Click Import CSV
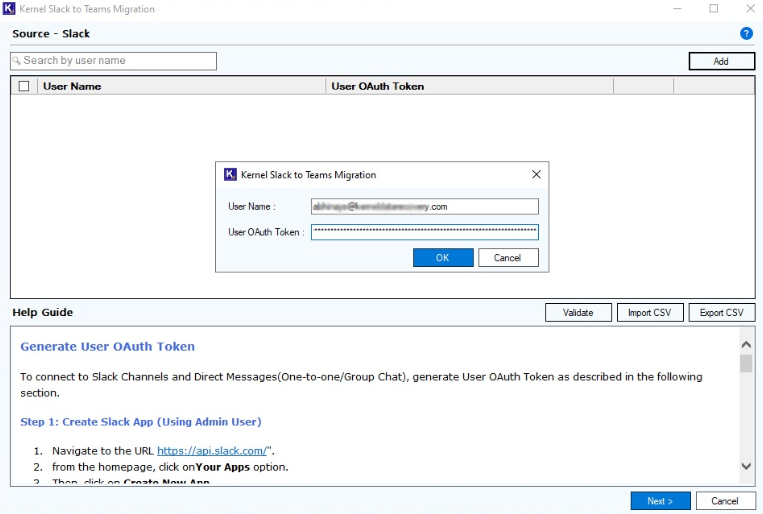 pos(650,312)
